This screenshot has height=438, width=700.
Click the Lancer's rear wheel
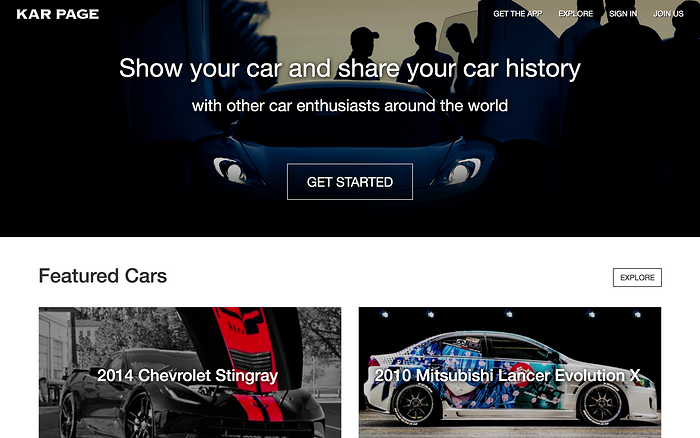(413, 404)
